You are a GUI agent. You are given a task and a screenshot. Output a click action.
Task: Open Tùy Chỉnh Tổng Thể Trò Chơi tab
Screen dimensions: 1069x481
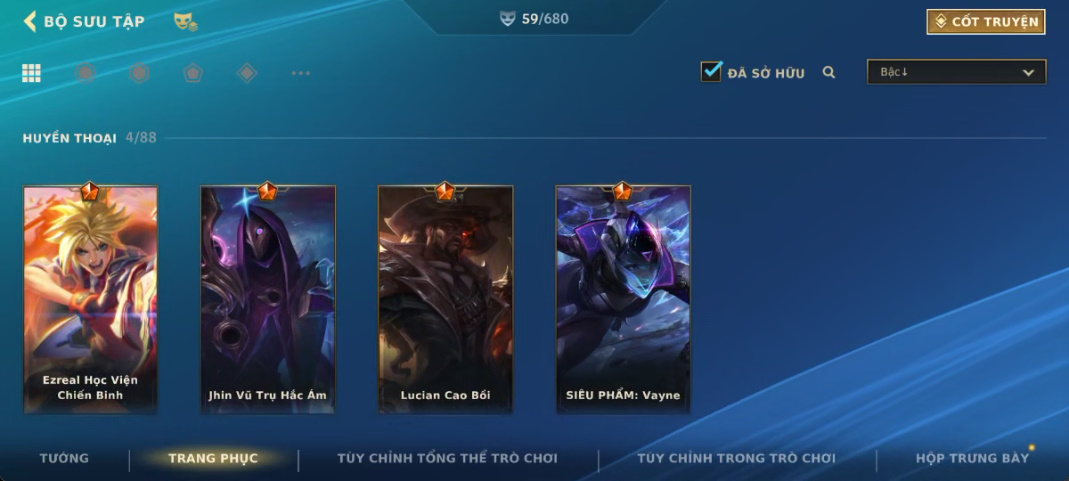[x=447, y=459]
